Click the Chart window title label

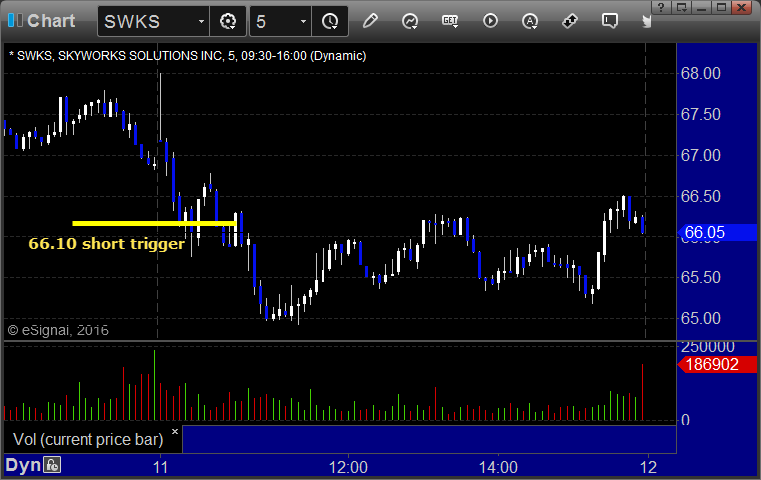[51, 21]
